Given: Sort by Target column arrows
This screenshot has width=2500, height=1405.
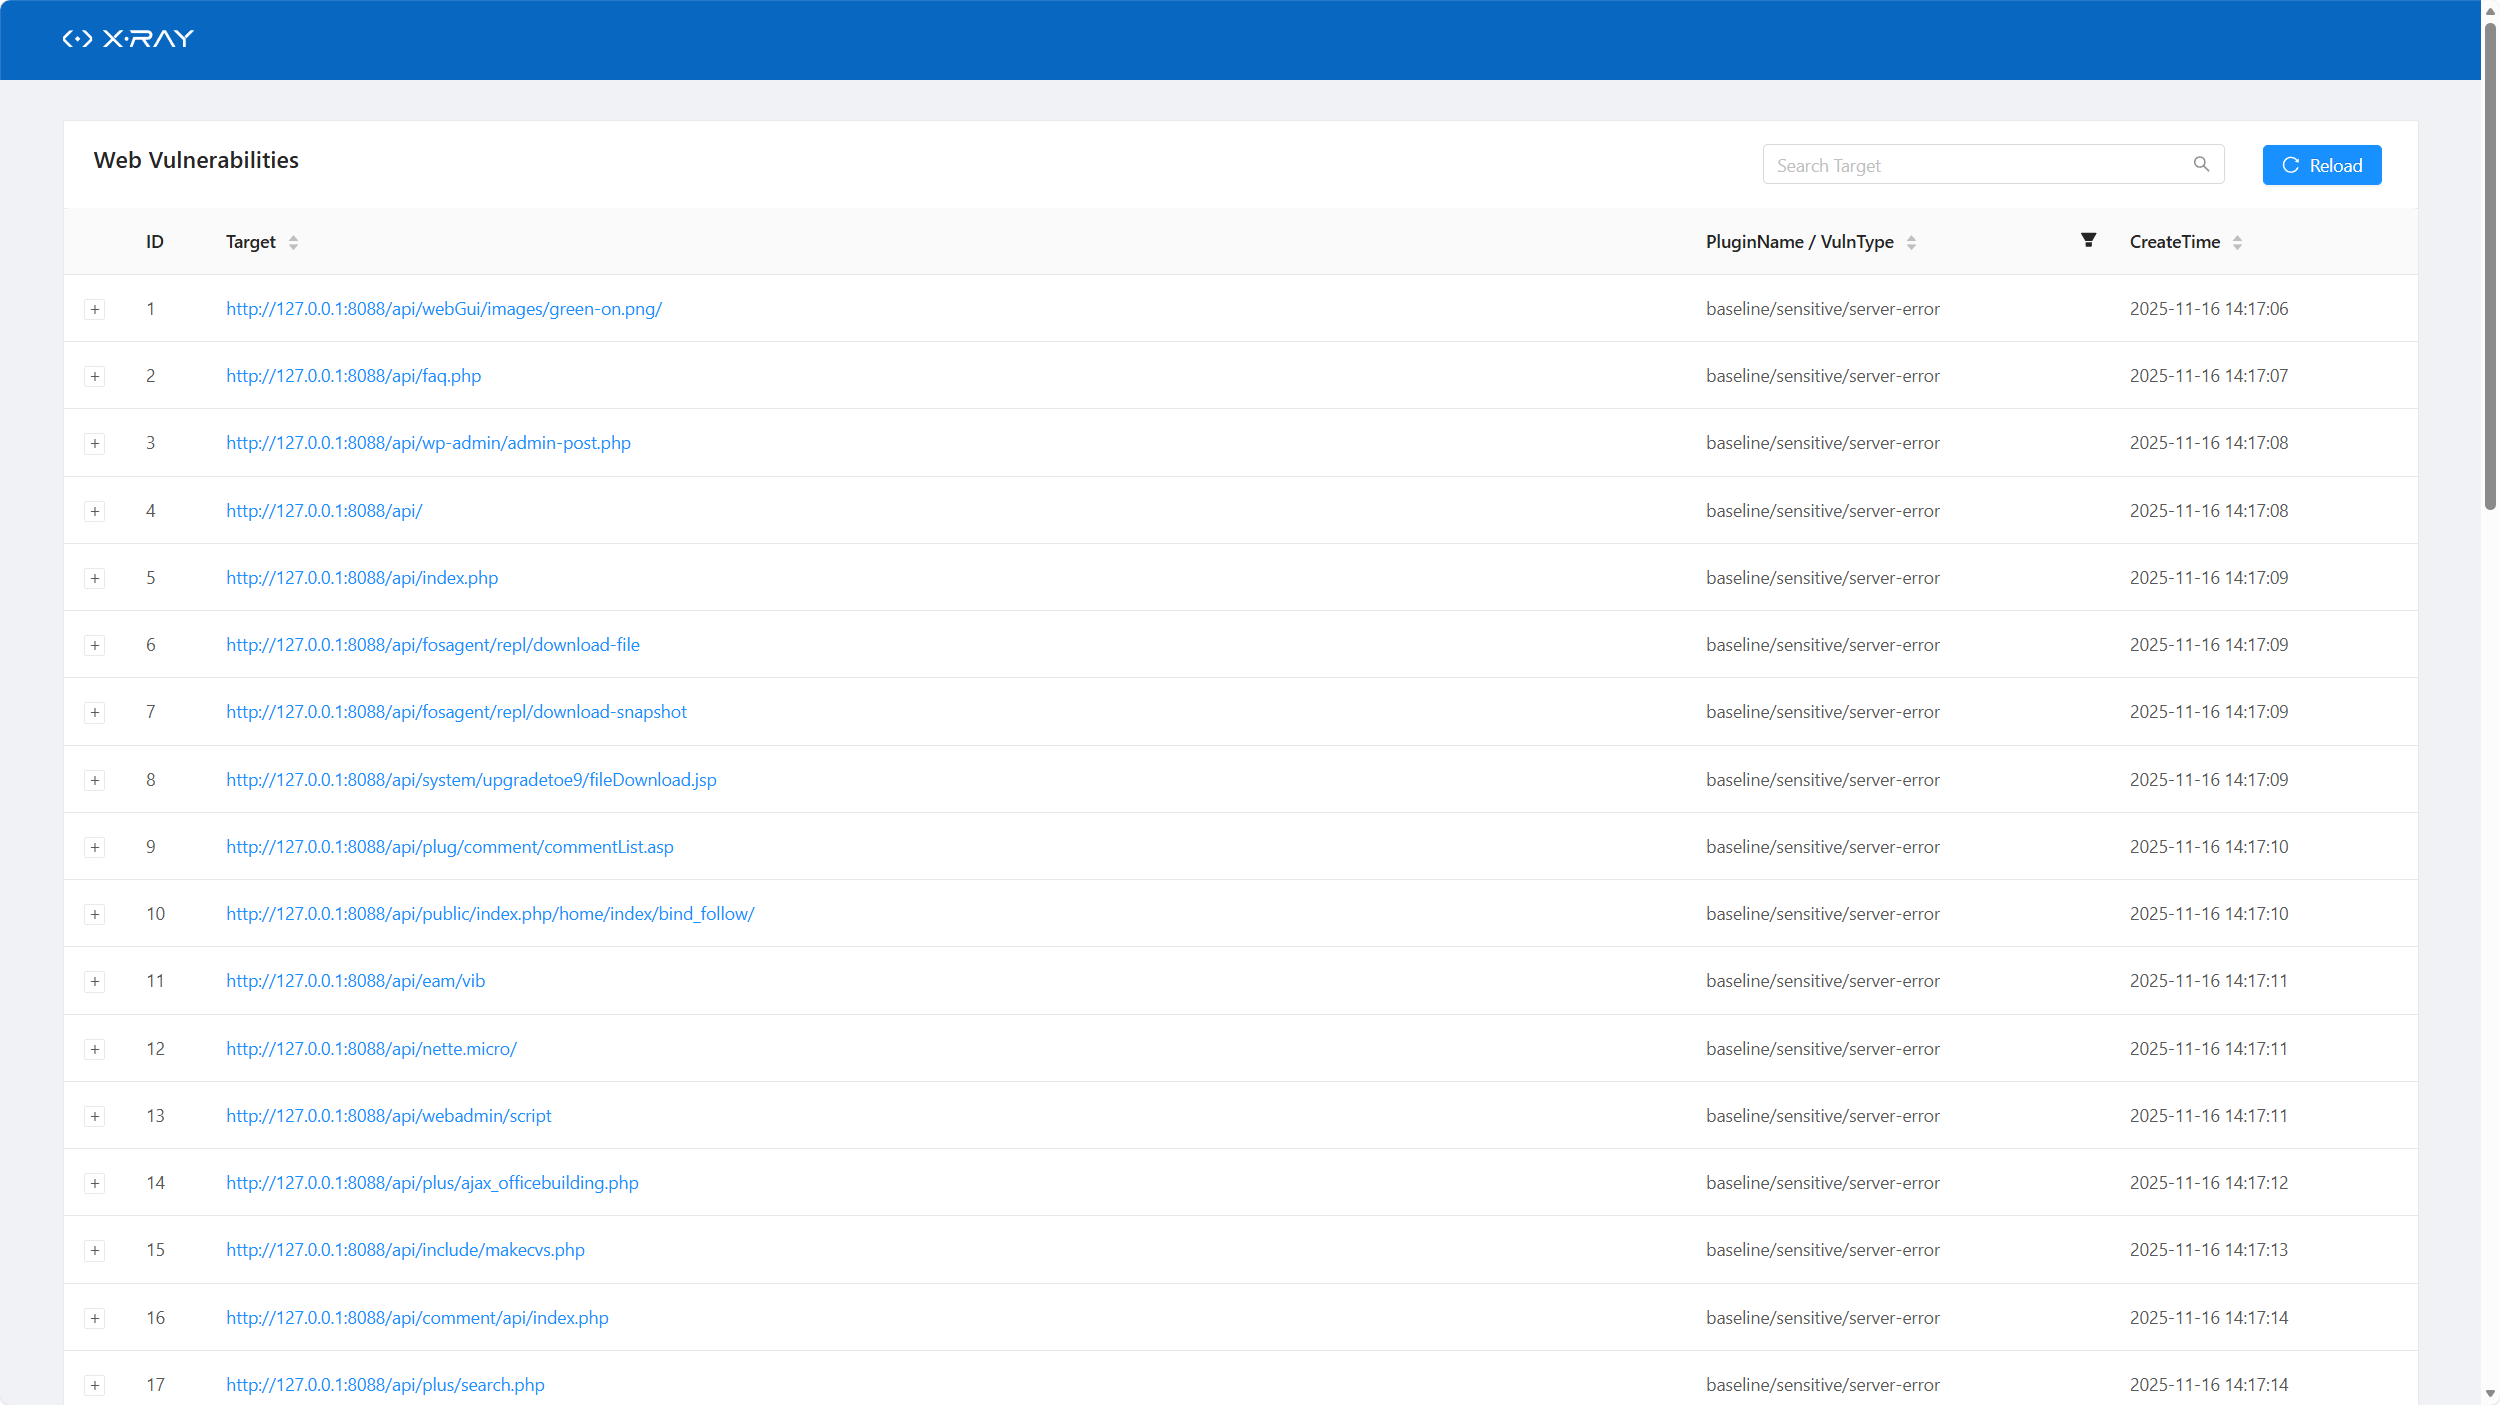Looking at the screenshot, I should click(x=293, y=242).
